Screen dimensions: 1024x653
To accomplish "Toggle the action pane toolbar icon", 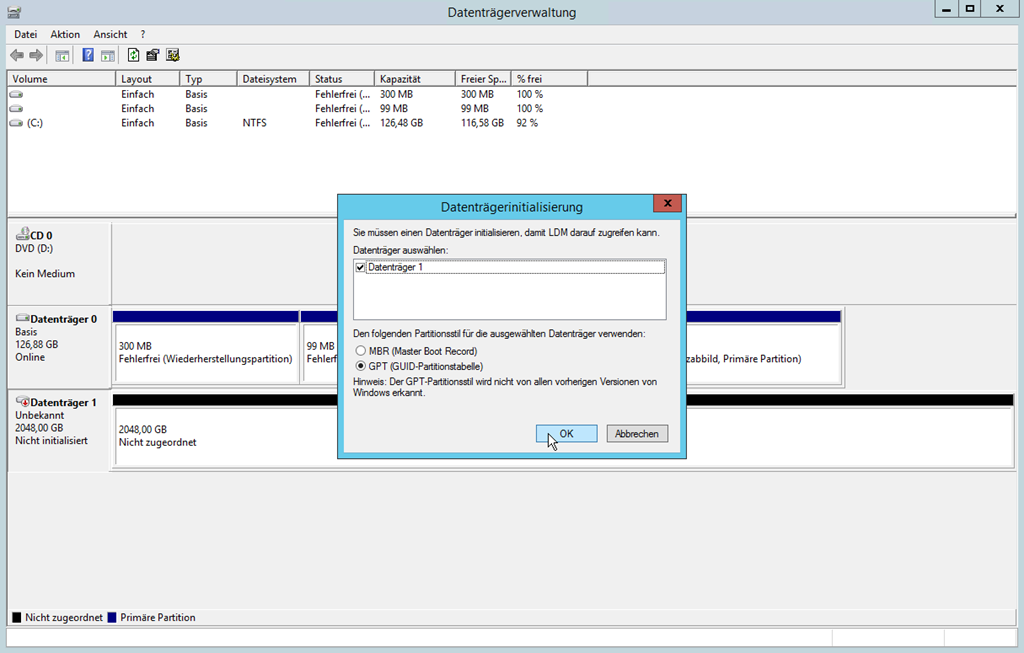I will point(107,55).
